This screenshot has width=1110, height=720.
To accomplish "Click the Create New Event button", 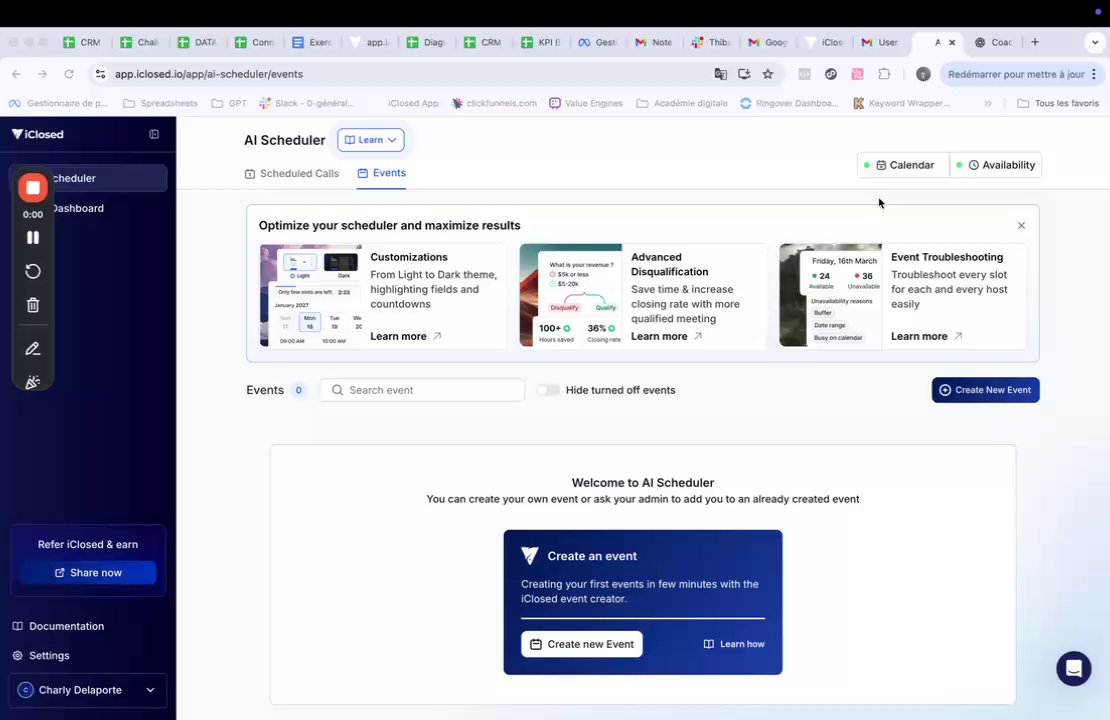I will pyautogui.click(x=985, y=390).
